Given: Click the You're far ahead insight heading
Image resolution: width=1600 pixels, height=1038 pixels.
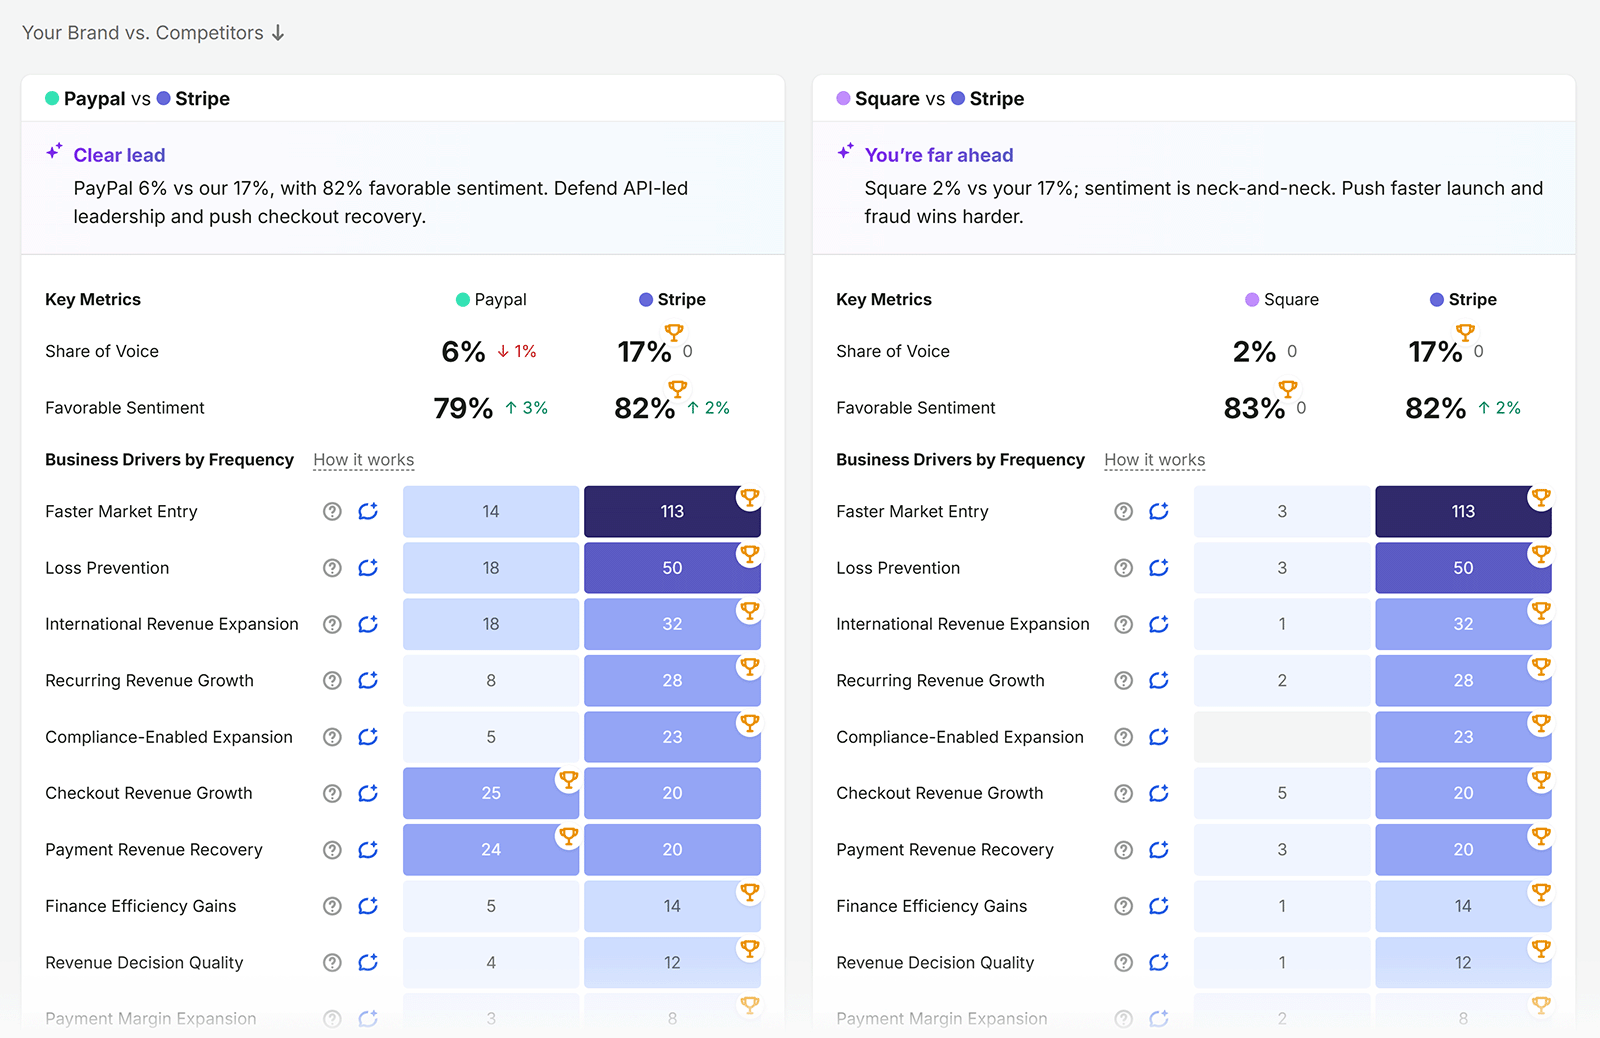Looking at the screenshot, I should [x=939, y=155].
